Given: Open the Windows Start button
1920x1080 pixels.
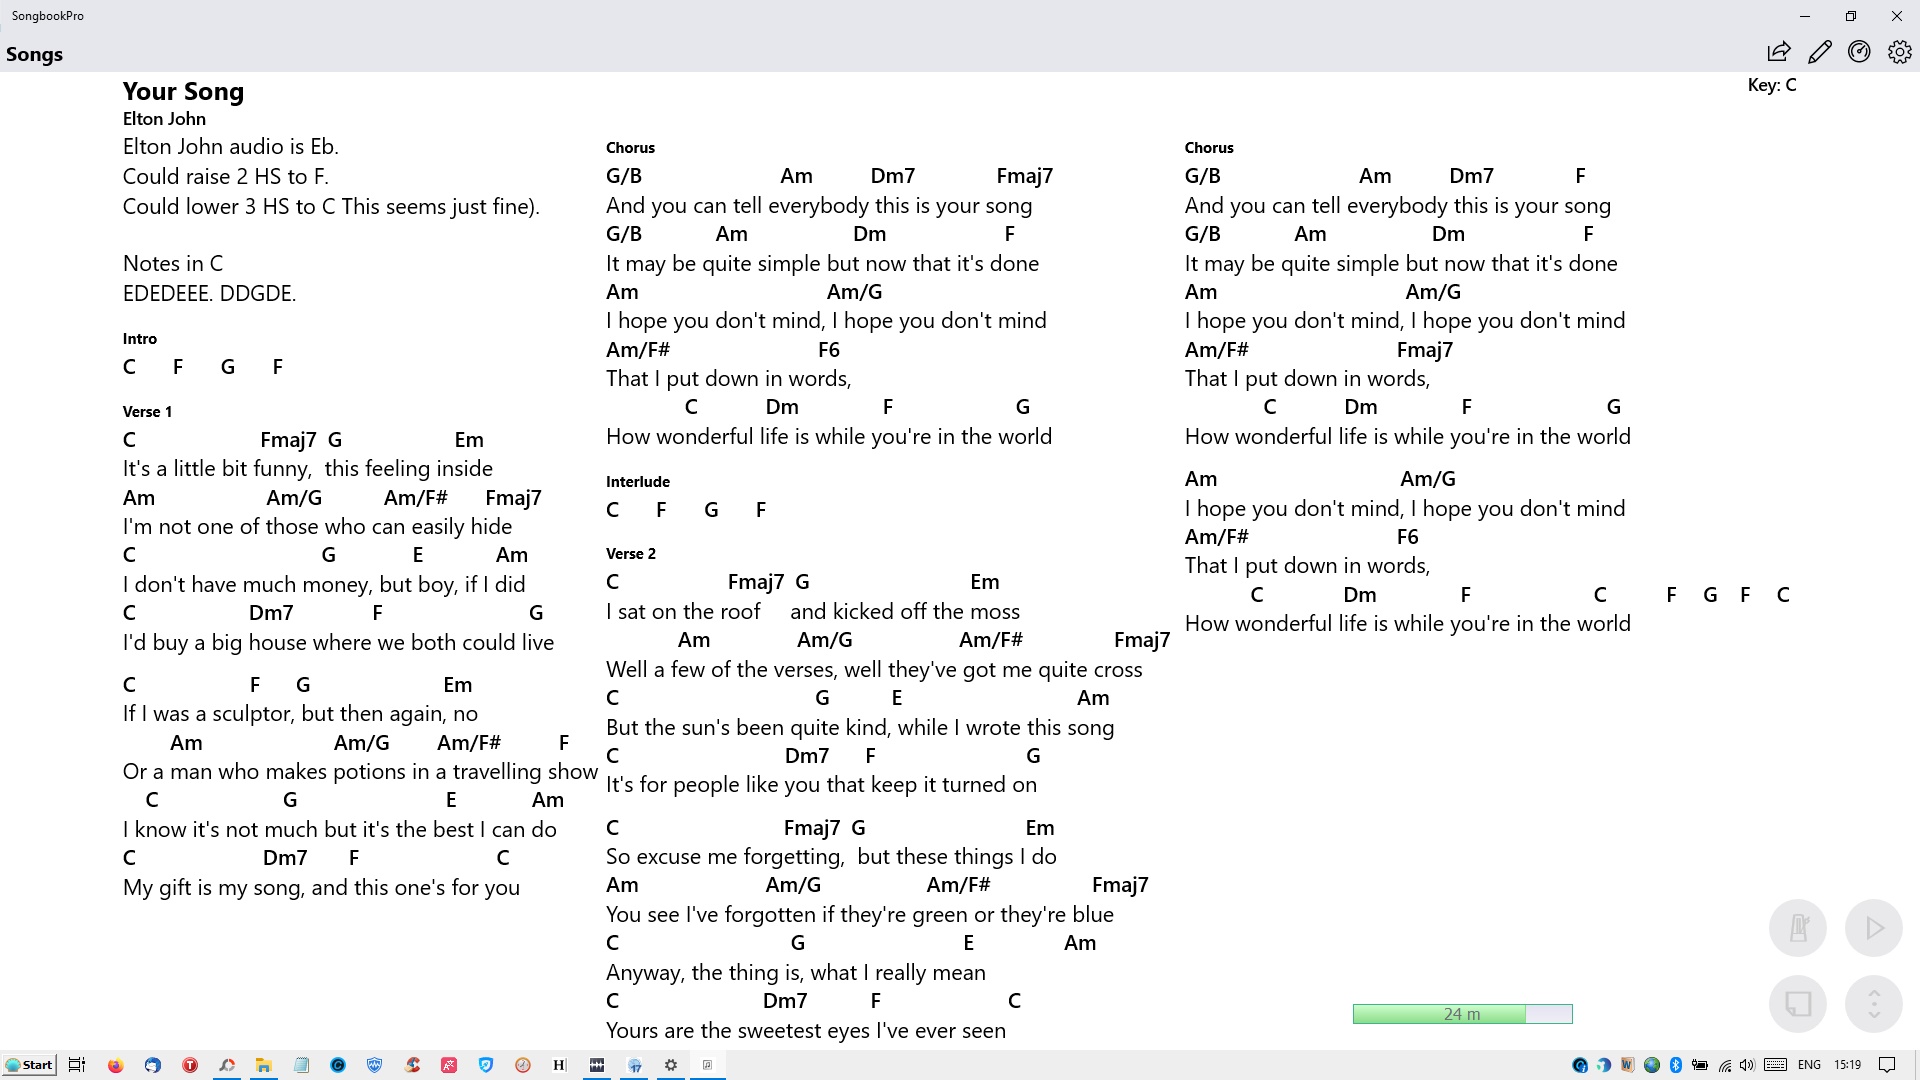Looking at the screenshot, I should pyautogui.click(x=29, y=1065).
